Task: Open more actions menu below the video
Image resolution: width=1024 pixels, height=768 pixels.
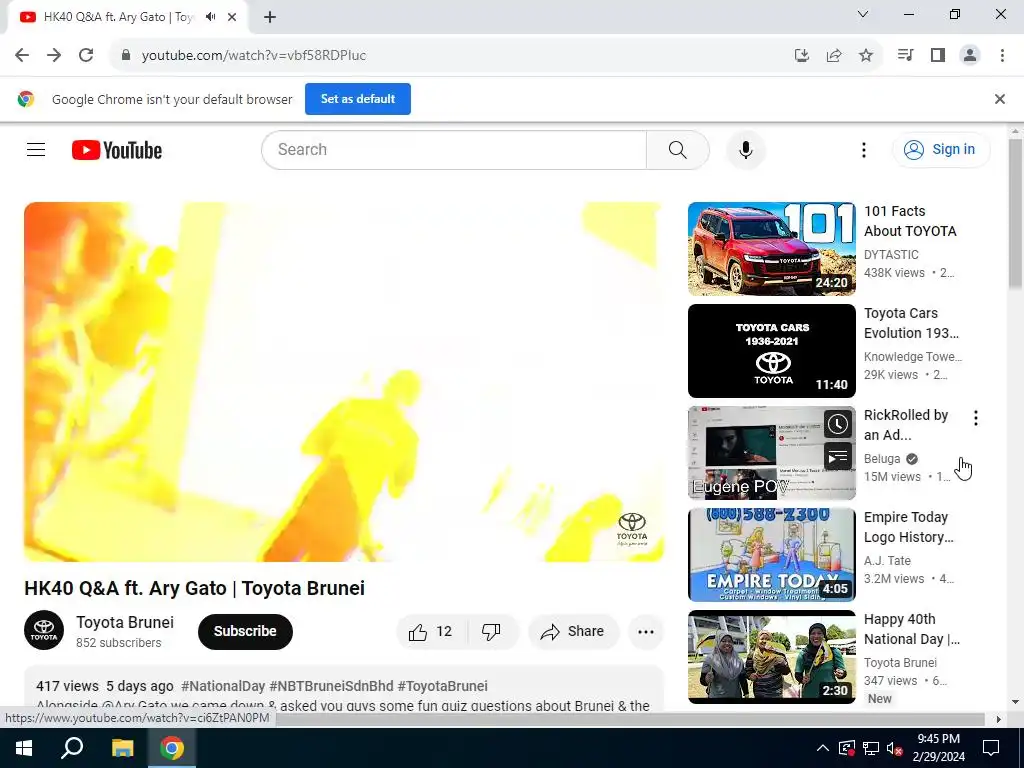Action: (x=645, y=632)
